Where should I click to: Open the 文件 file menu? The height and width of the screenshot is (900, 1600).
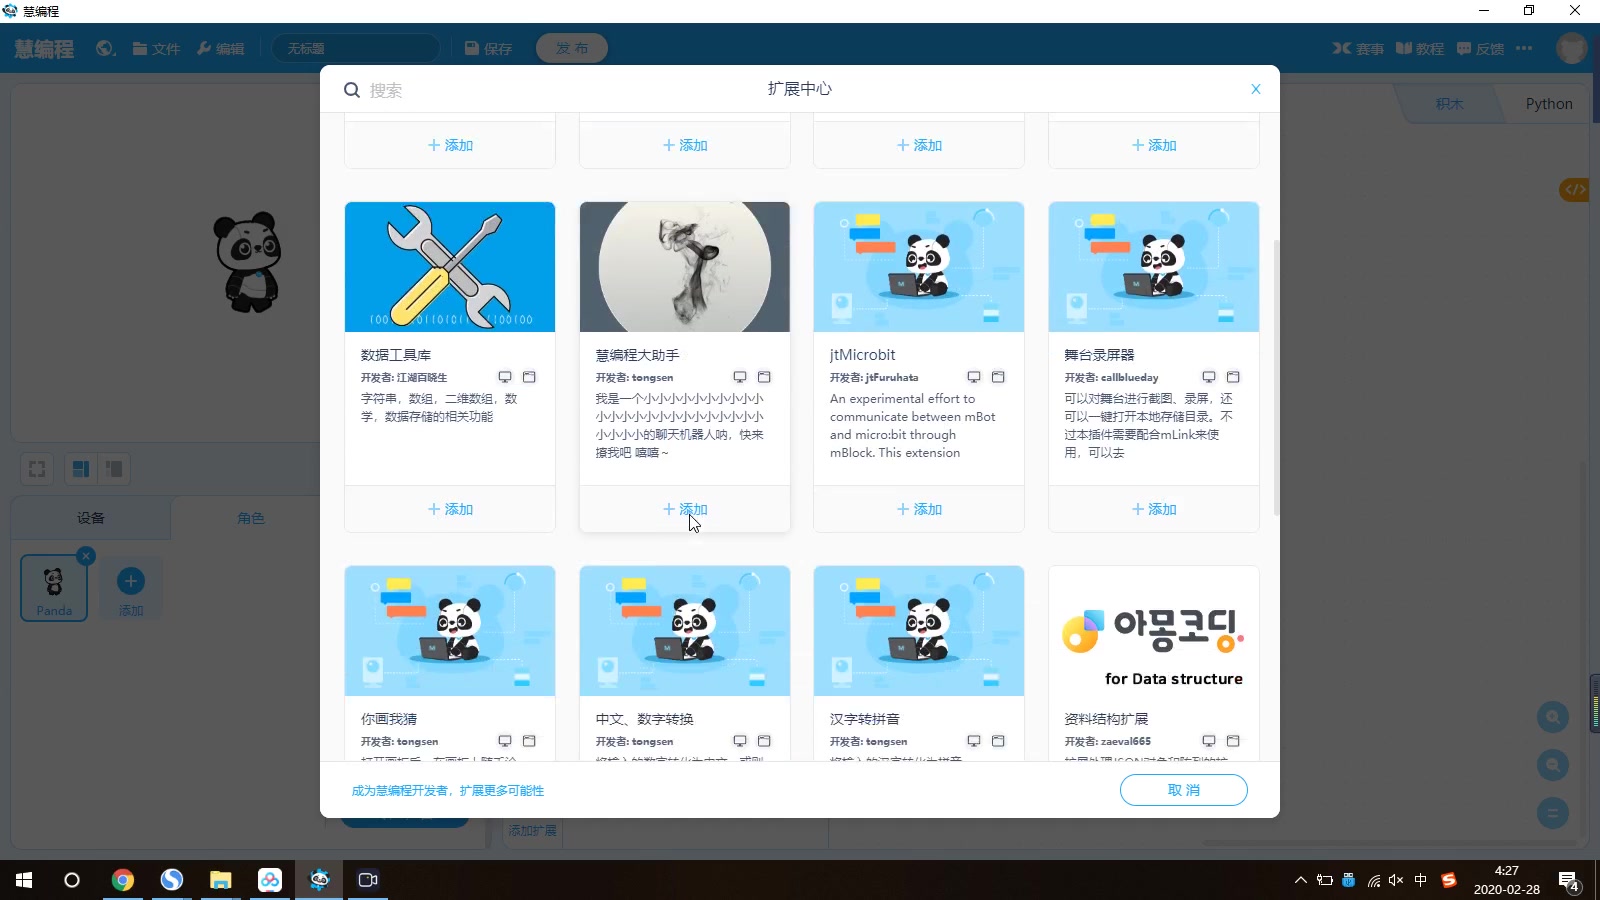[156, 47]
